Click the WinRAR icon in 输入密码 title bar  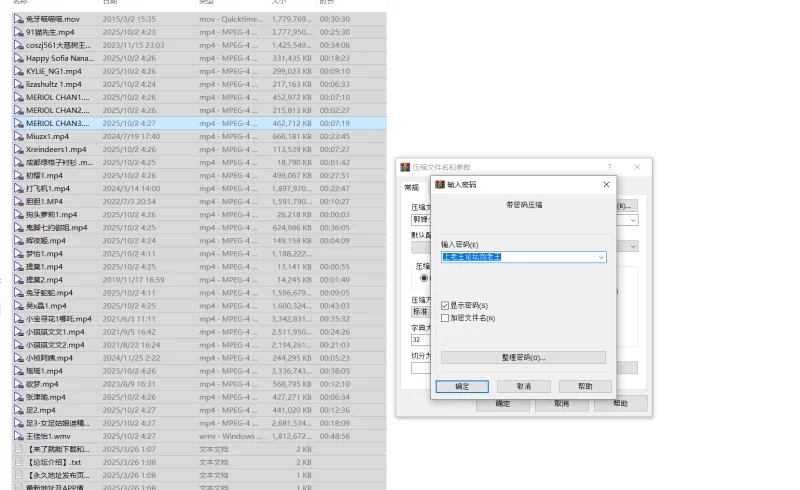(439, 185)
